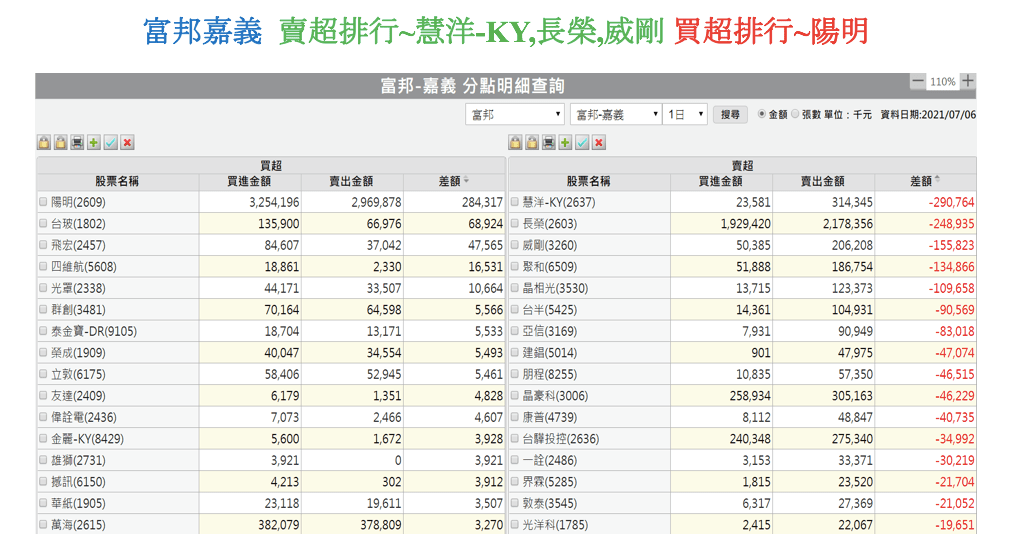Zoom out with the minus icon beside 110%
The width and height of the screenshot is (1012, 559).
coord(917,81)
